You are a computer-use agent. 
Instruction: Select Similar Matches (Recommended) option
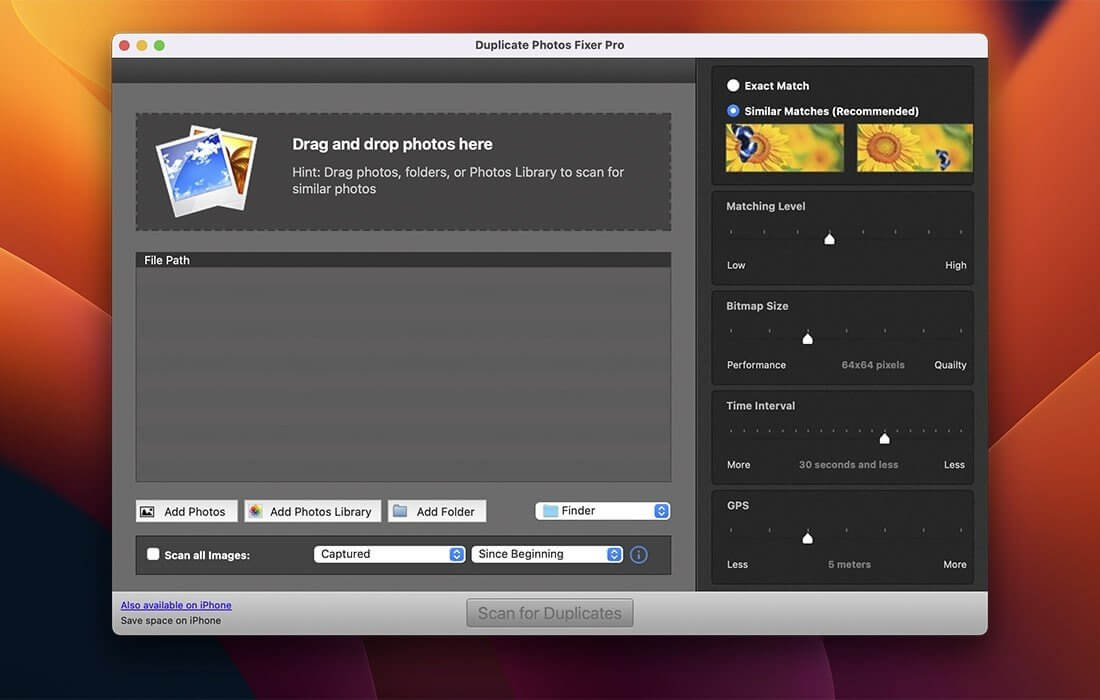(x=732, y=111)
